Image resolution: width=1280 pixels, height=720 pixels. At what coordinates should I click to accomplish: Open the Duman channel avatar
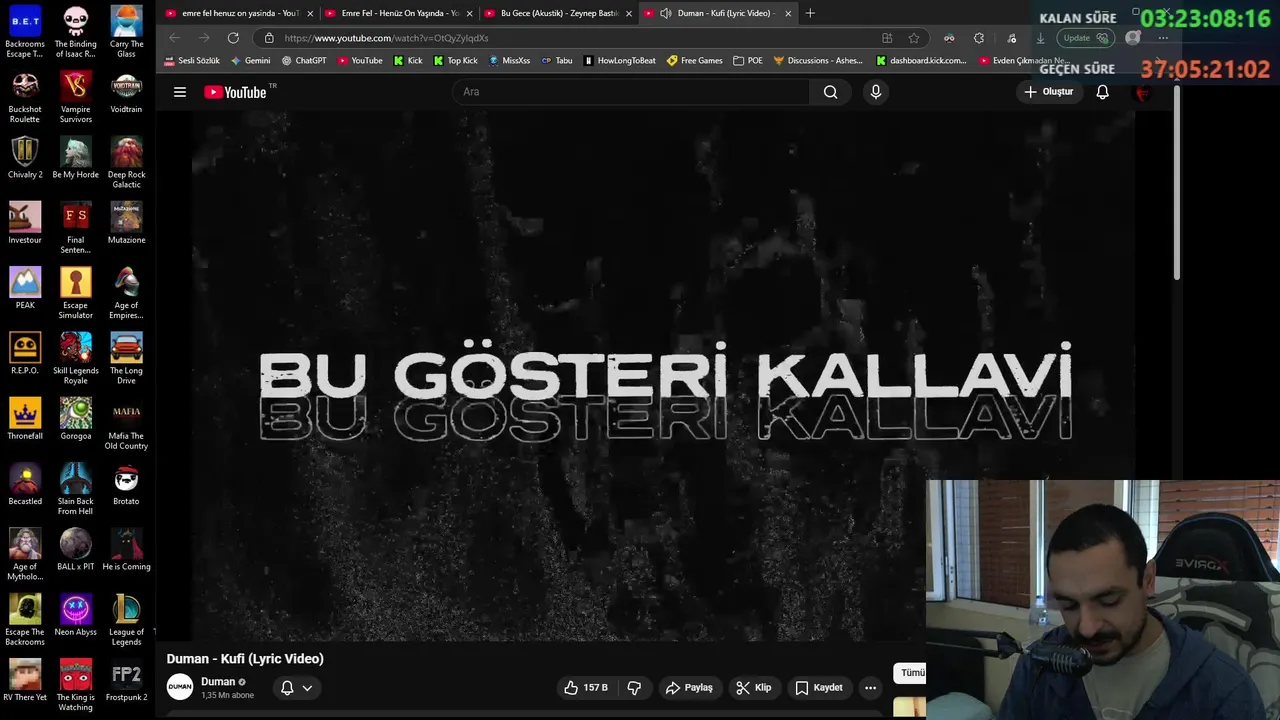(x=180, y=687)
